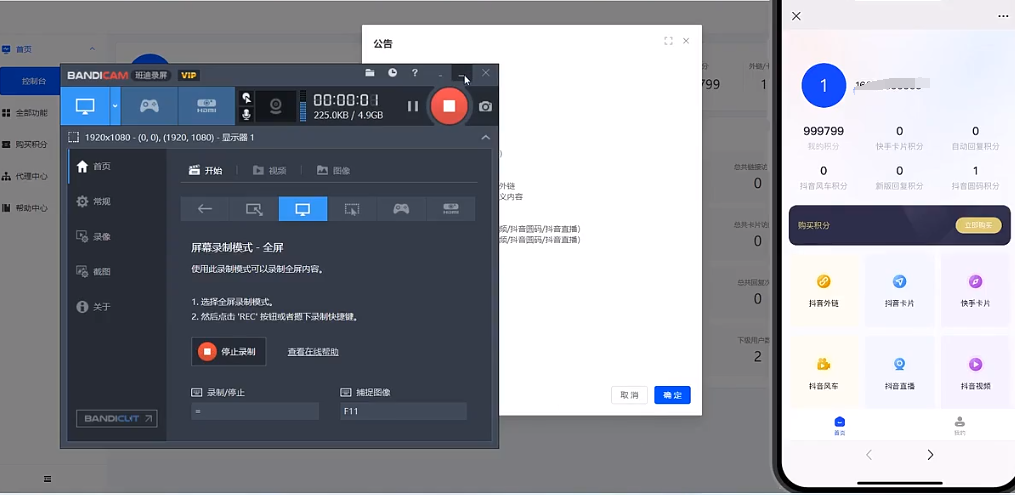Open 关于 in Bandicam sidebar
Viewport: 1015px width, 495px height.
(x=93, y=307)
